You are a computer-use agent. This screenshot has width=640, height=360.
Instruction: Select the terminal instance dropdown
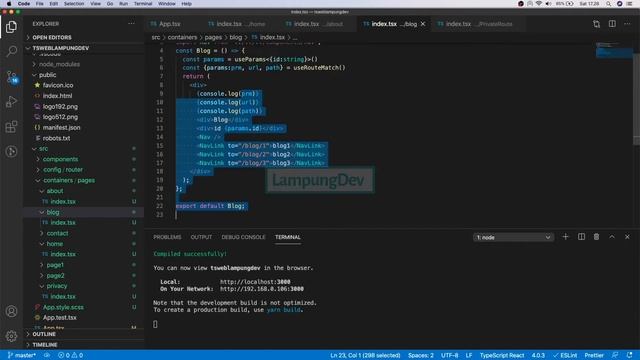[513, 237]
